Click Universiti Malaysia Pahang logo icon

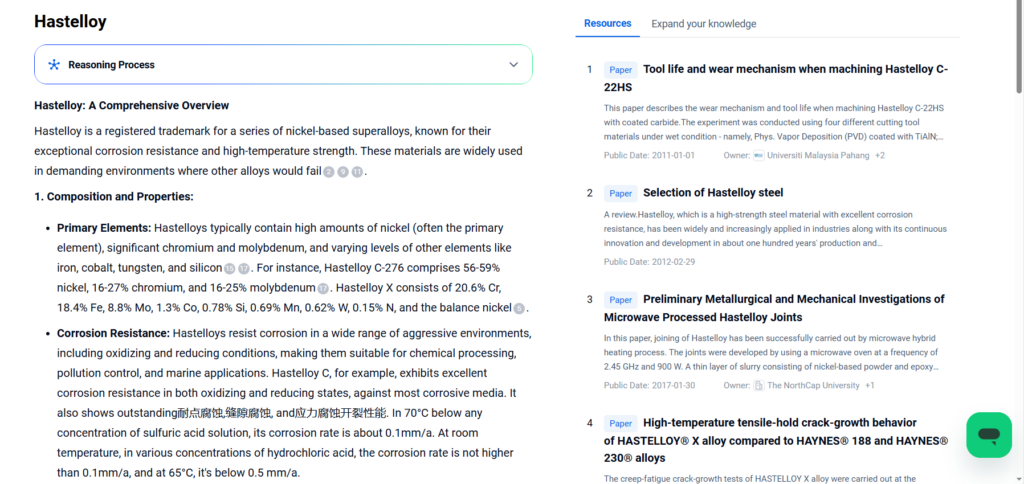(758, 156)
